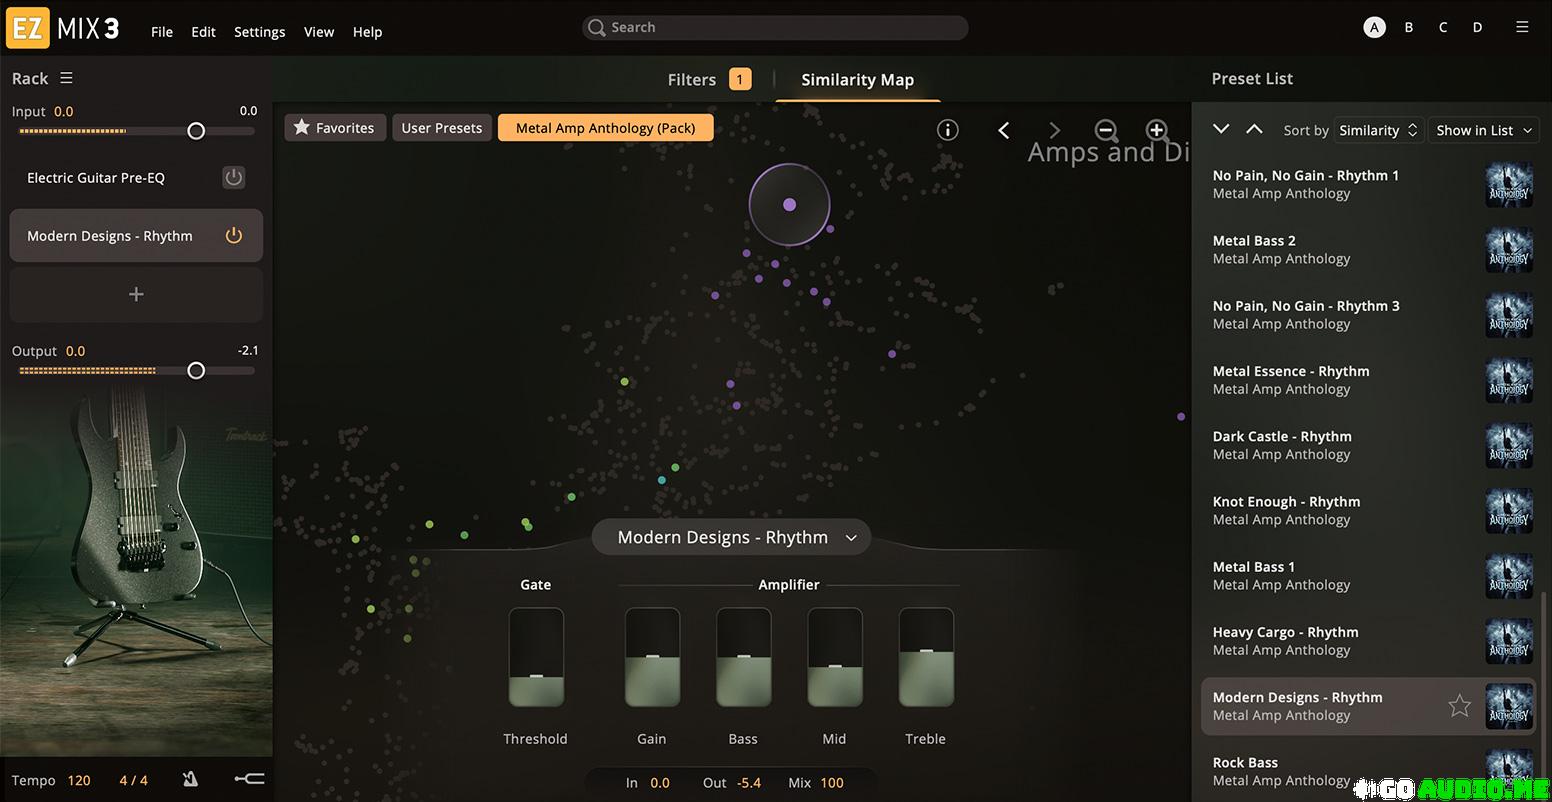Select the large purple current preset dot
The height and width of the screenshot is (802, 1552).
point(789,204)
